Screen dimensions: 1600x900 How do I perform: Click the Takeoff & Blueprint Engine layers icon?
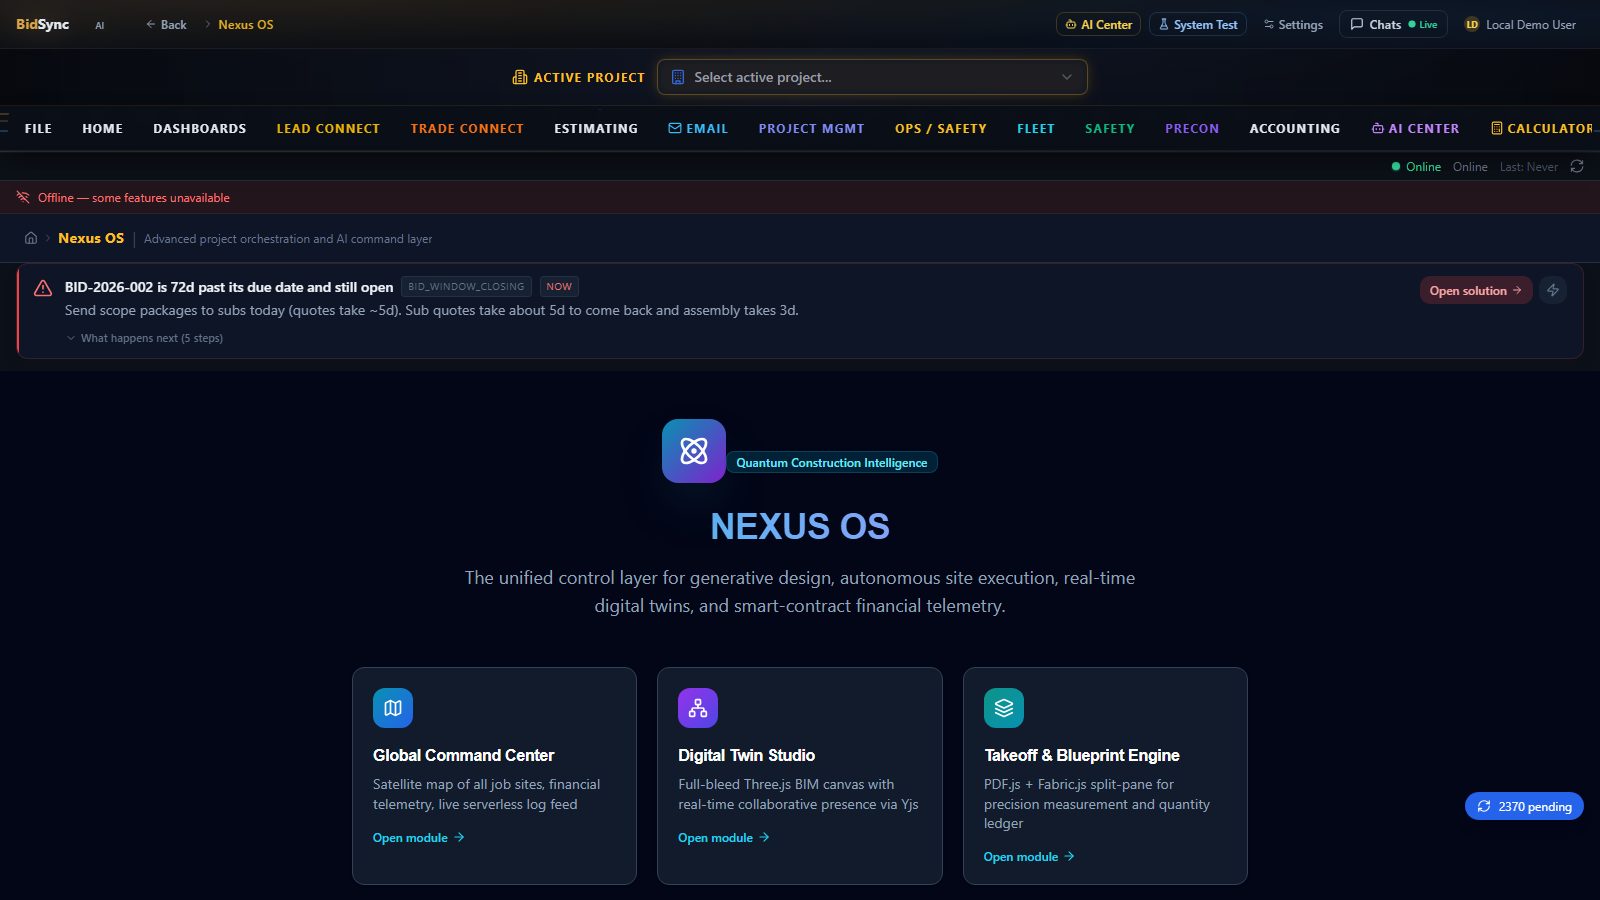[1004, 708]
